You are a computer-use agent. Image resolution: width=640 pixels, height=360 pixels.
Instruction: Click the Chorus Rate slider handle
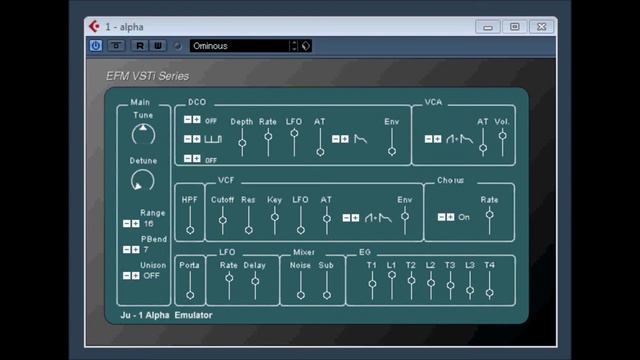click(489, 214)
